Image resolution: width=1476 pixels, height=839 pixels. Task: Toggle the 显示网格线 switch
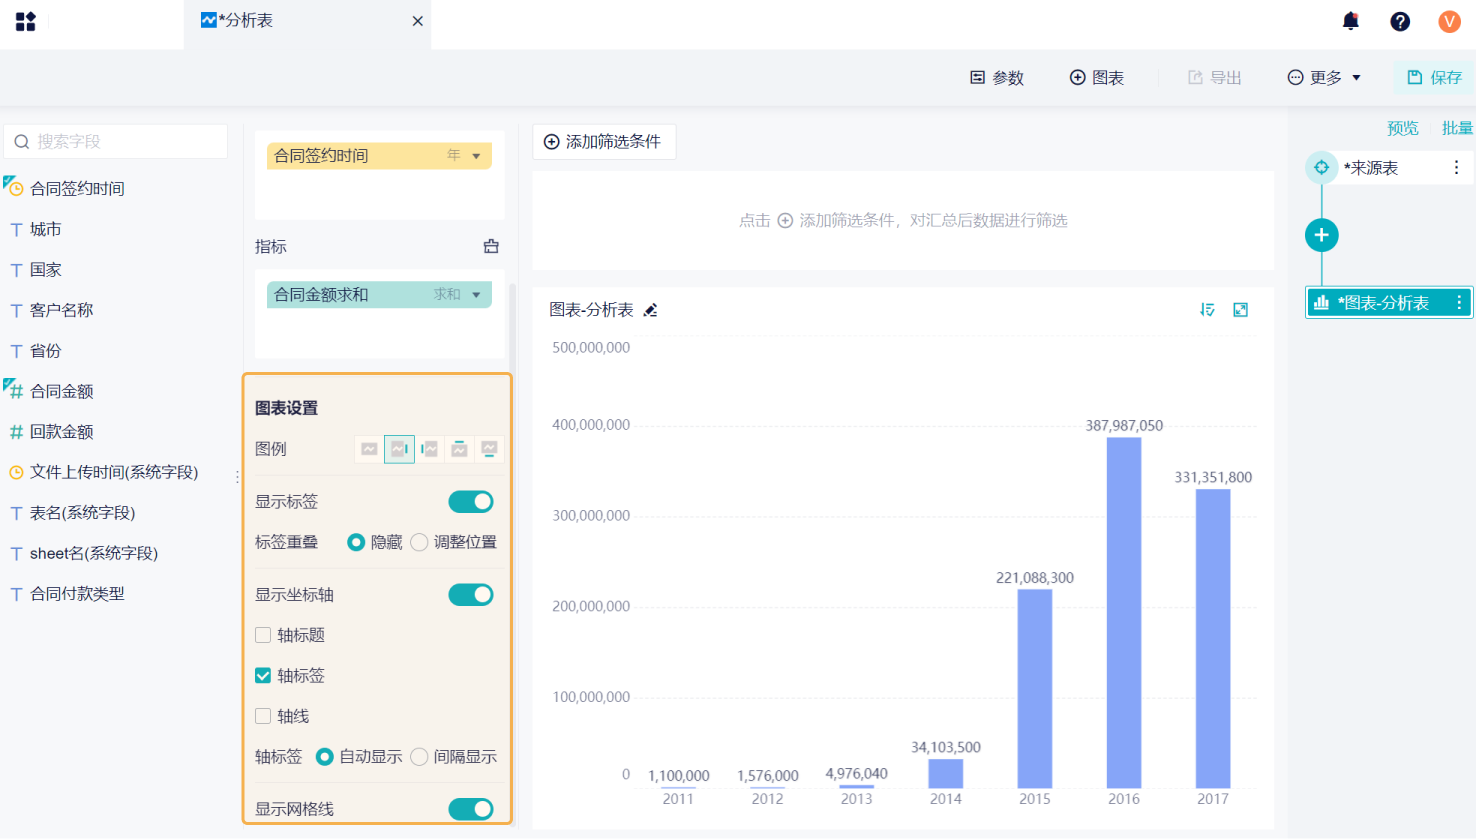470,809
